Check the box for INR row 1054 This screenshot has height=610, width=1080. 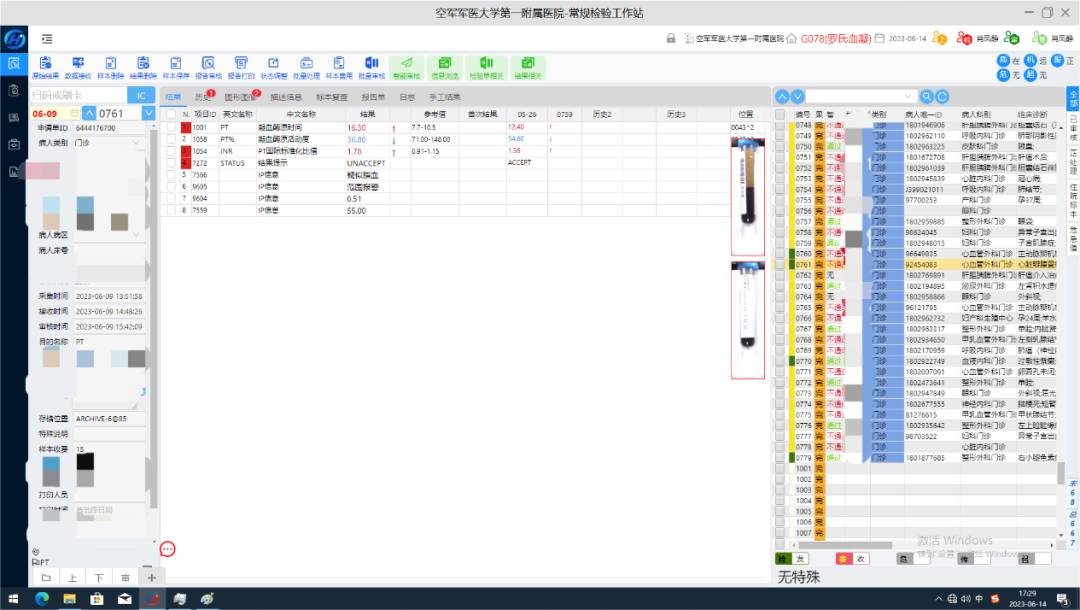(x=171, y=151)
